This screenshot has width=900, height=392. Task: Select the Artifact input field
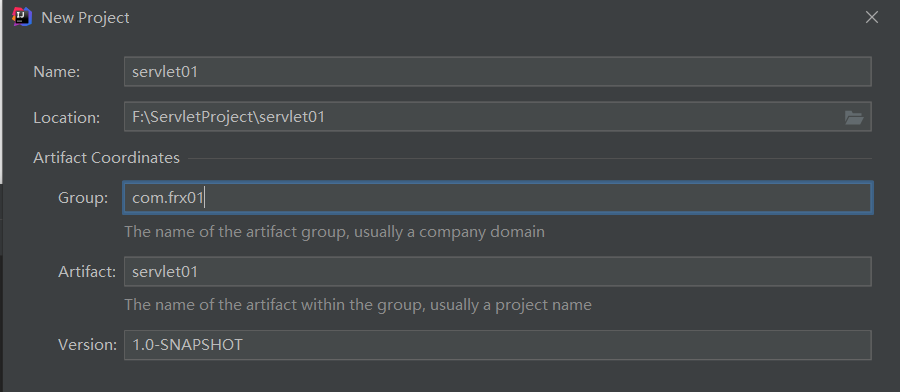click(x=498, y=271)
